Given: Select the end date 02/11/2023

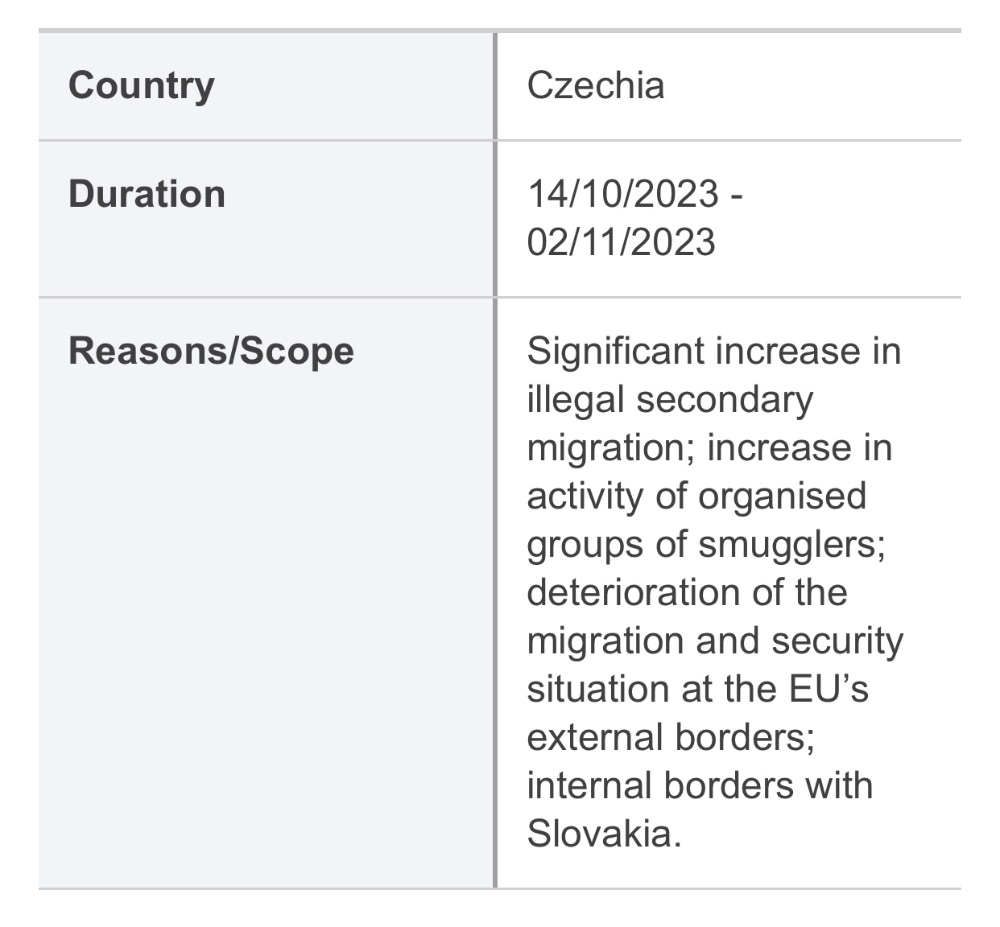Looking at the screenshot, I should click(x=621, y=242).
